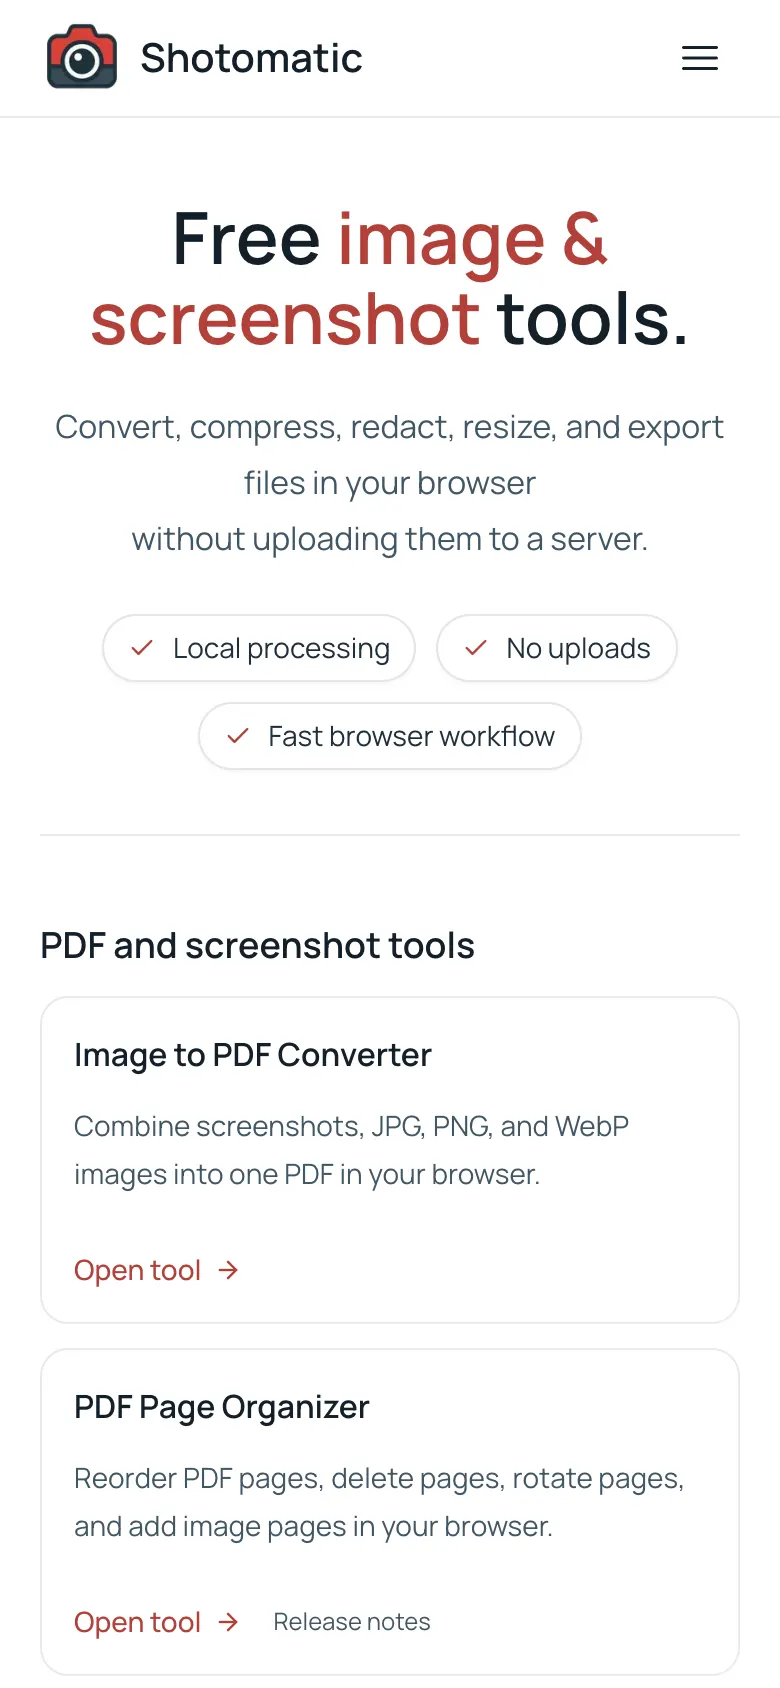Select the PDF Page Organizer title

pos(222,1407)
